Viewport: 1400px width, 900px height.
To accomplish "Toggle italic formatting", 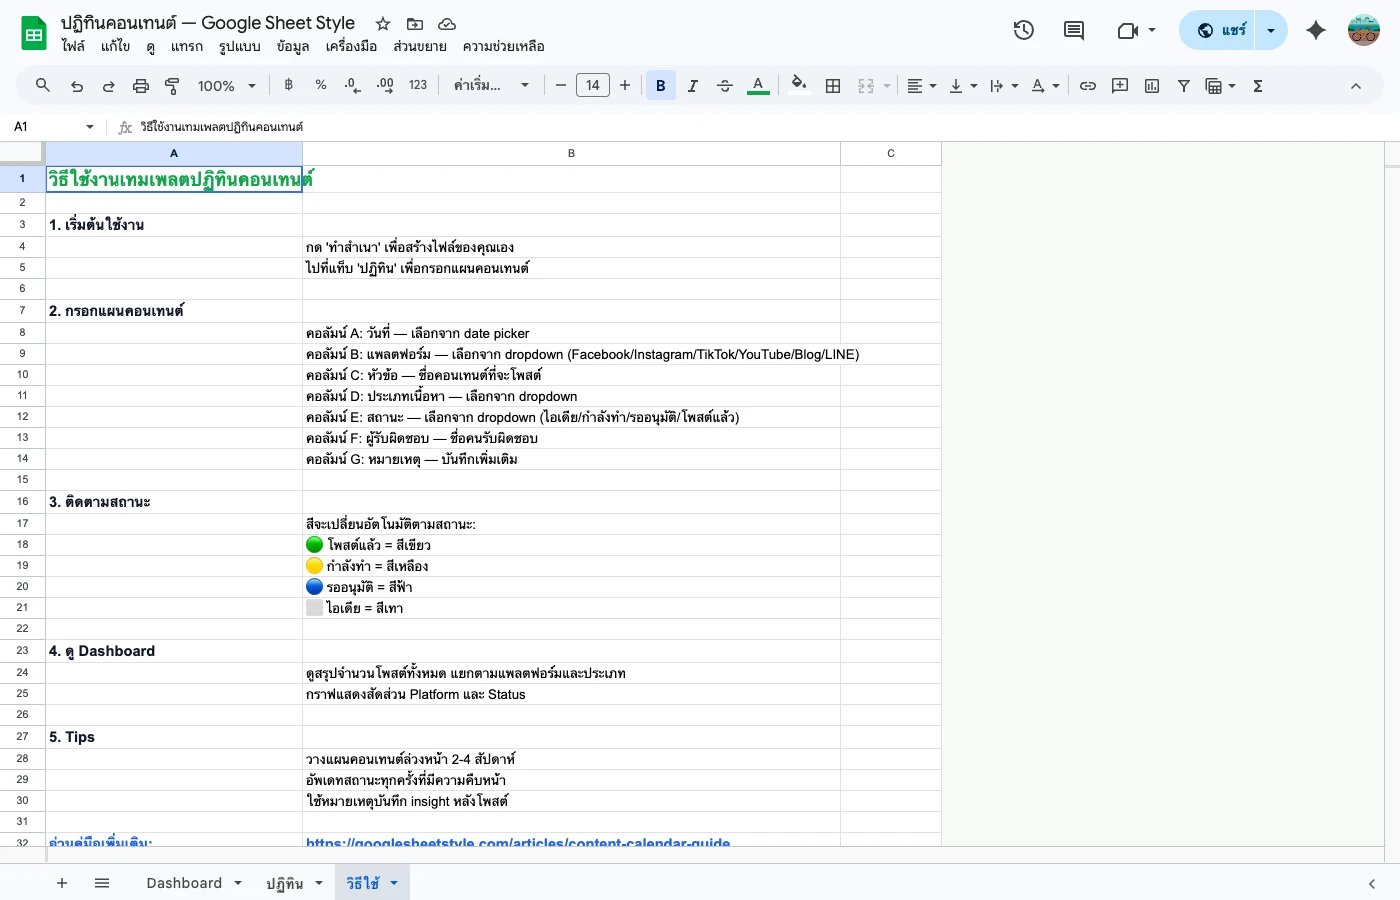I will [692, 85].
